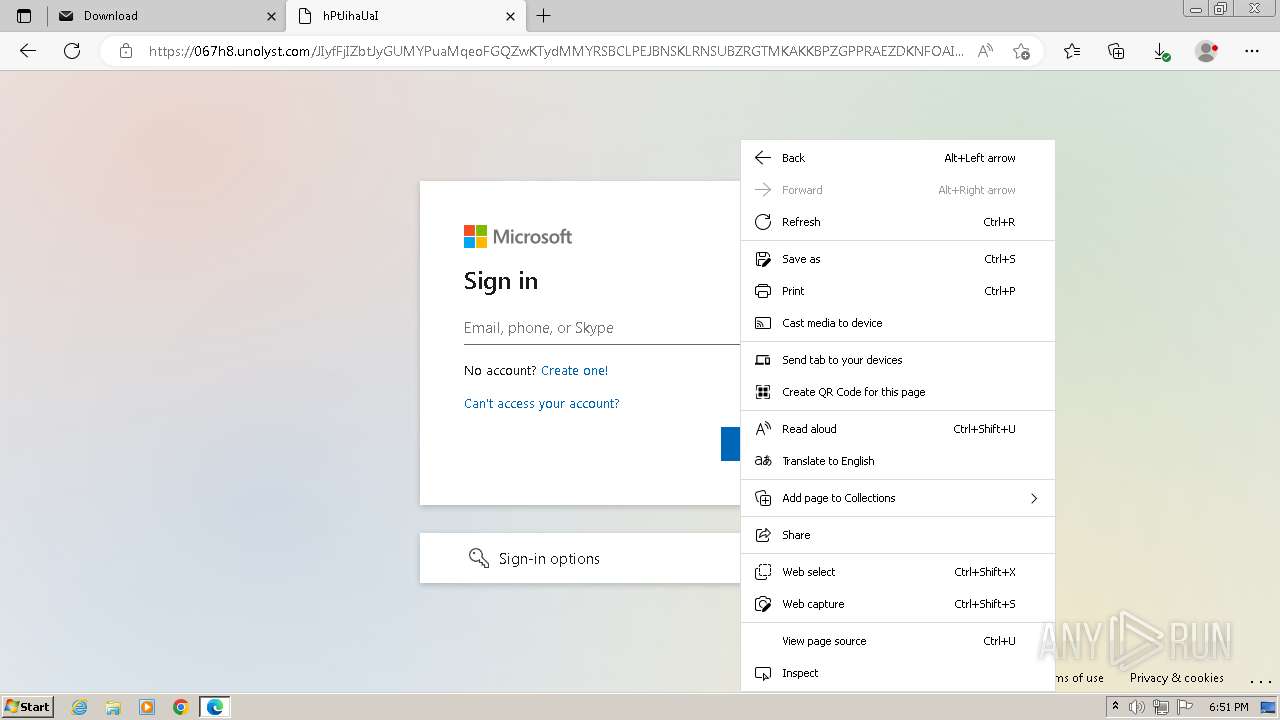Image resolution: width=1280 pixels, height=720 pixels.
Task: Select Send tab to your devices
Action: coord(898,360)
